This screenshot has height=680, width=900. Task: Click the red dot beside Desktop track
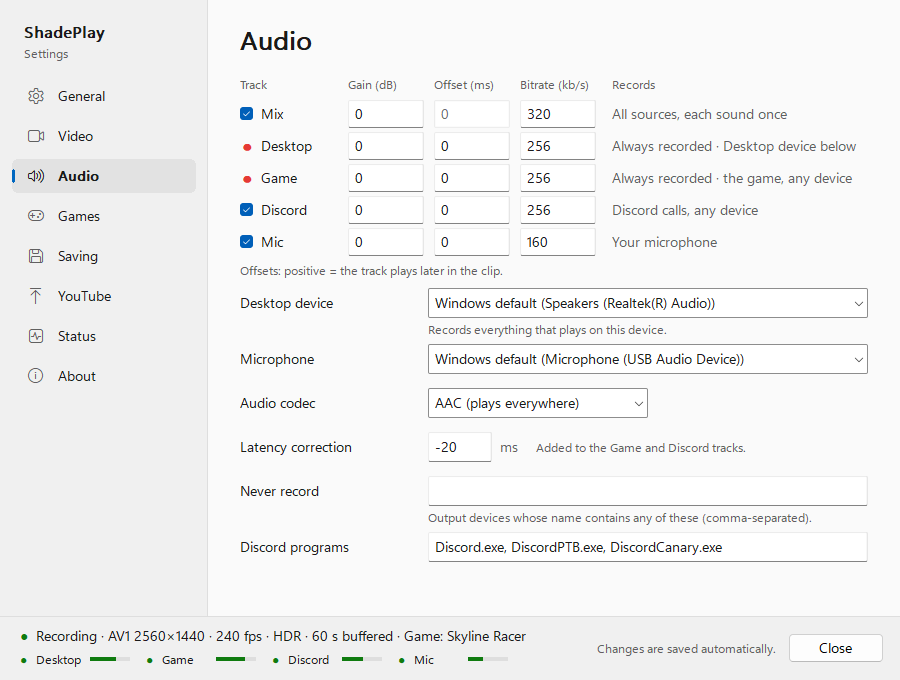tap(247, 147)
